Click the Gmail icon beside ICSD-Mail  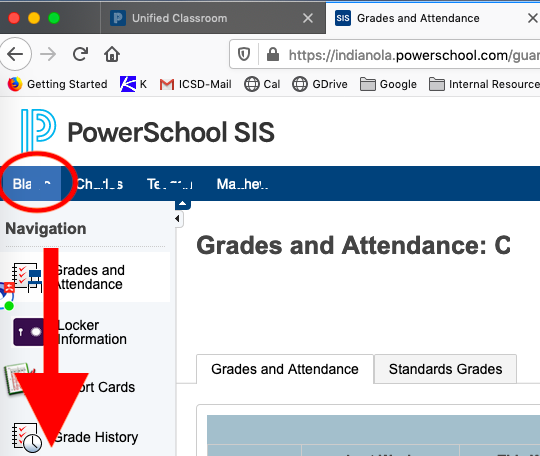click(x=167, y=84)
